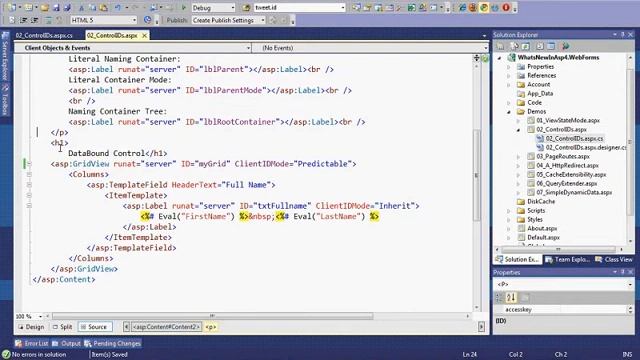Switch to the Team Explorer tab
This screenshot has width=640, height=360.
point(567,260)
